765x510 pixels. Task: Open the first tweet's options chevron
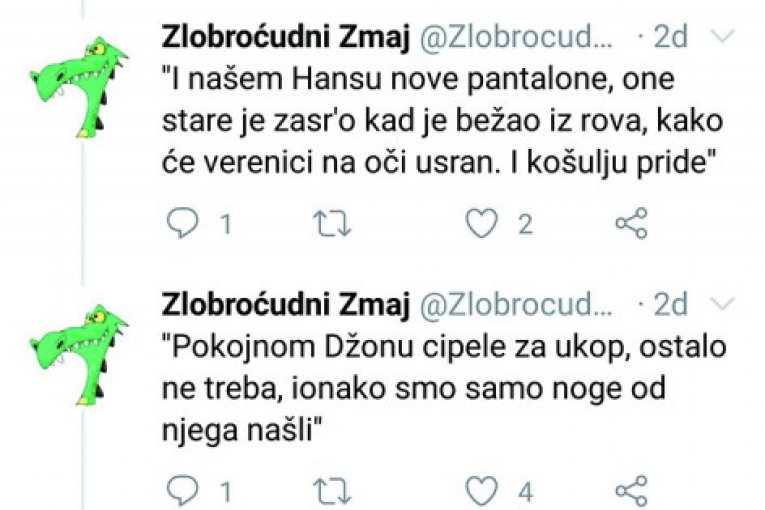(720, 38)
